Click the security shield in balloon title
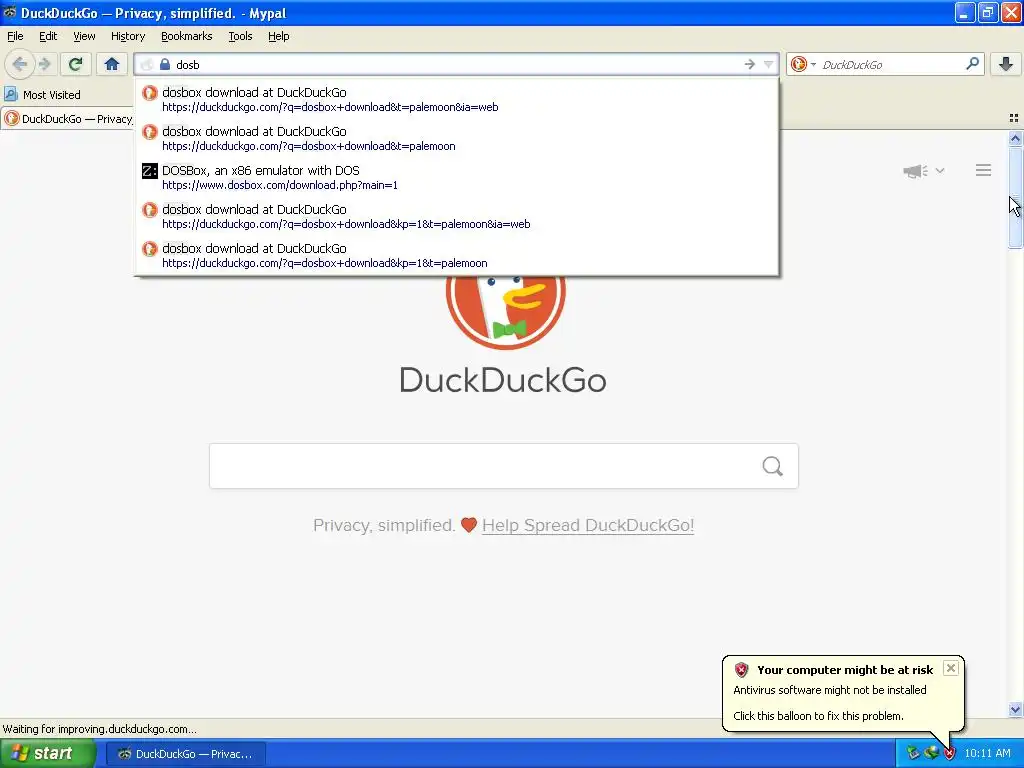 (x=741, y=669)
